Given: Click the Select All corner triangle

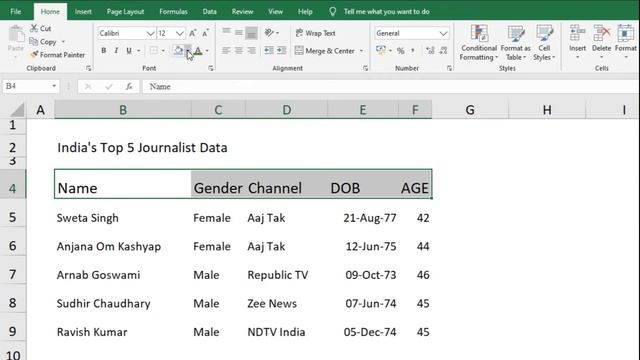Looking at the screenshot, I should click(x=17, y=110).
